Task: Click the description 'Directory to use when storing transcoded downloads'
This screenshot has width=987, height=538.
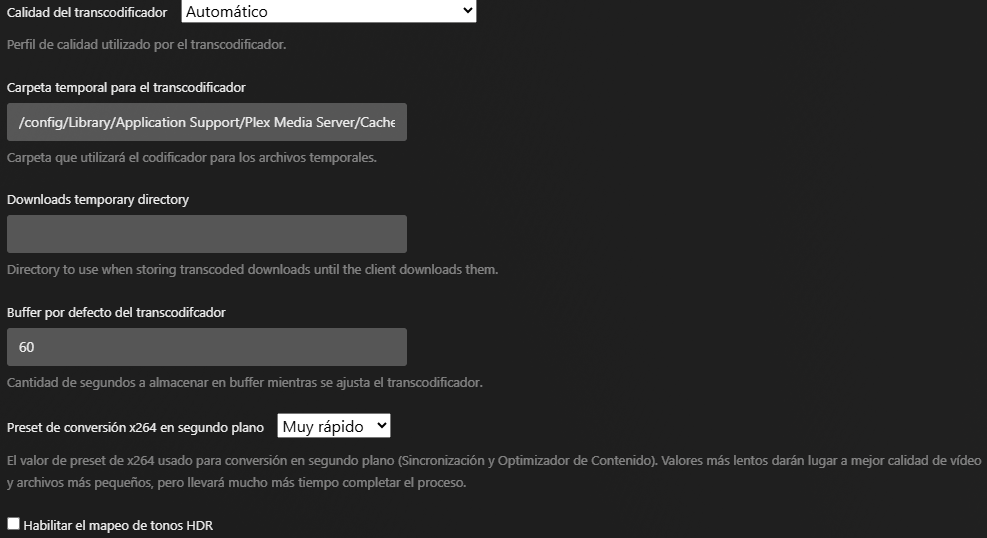Action: [252, 269]
